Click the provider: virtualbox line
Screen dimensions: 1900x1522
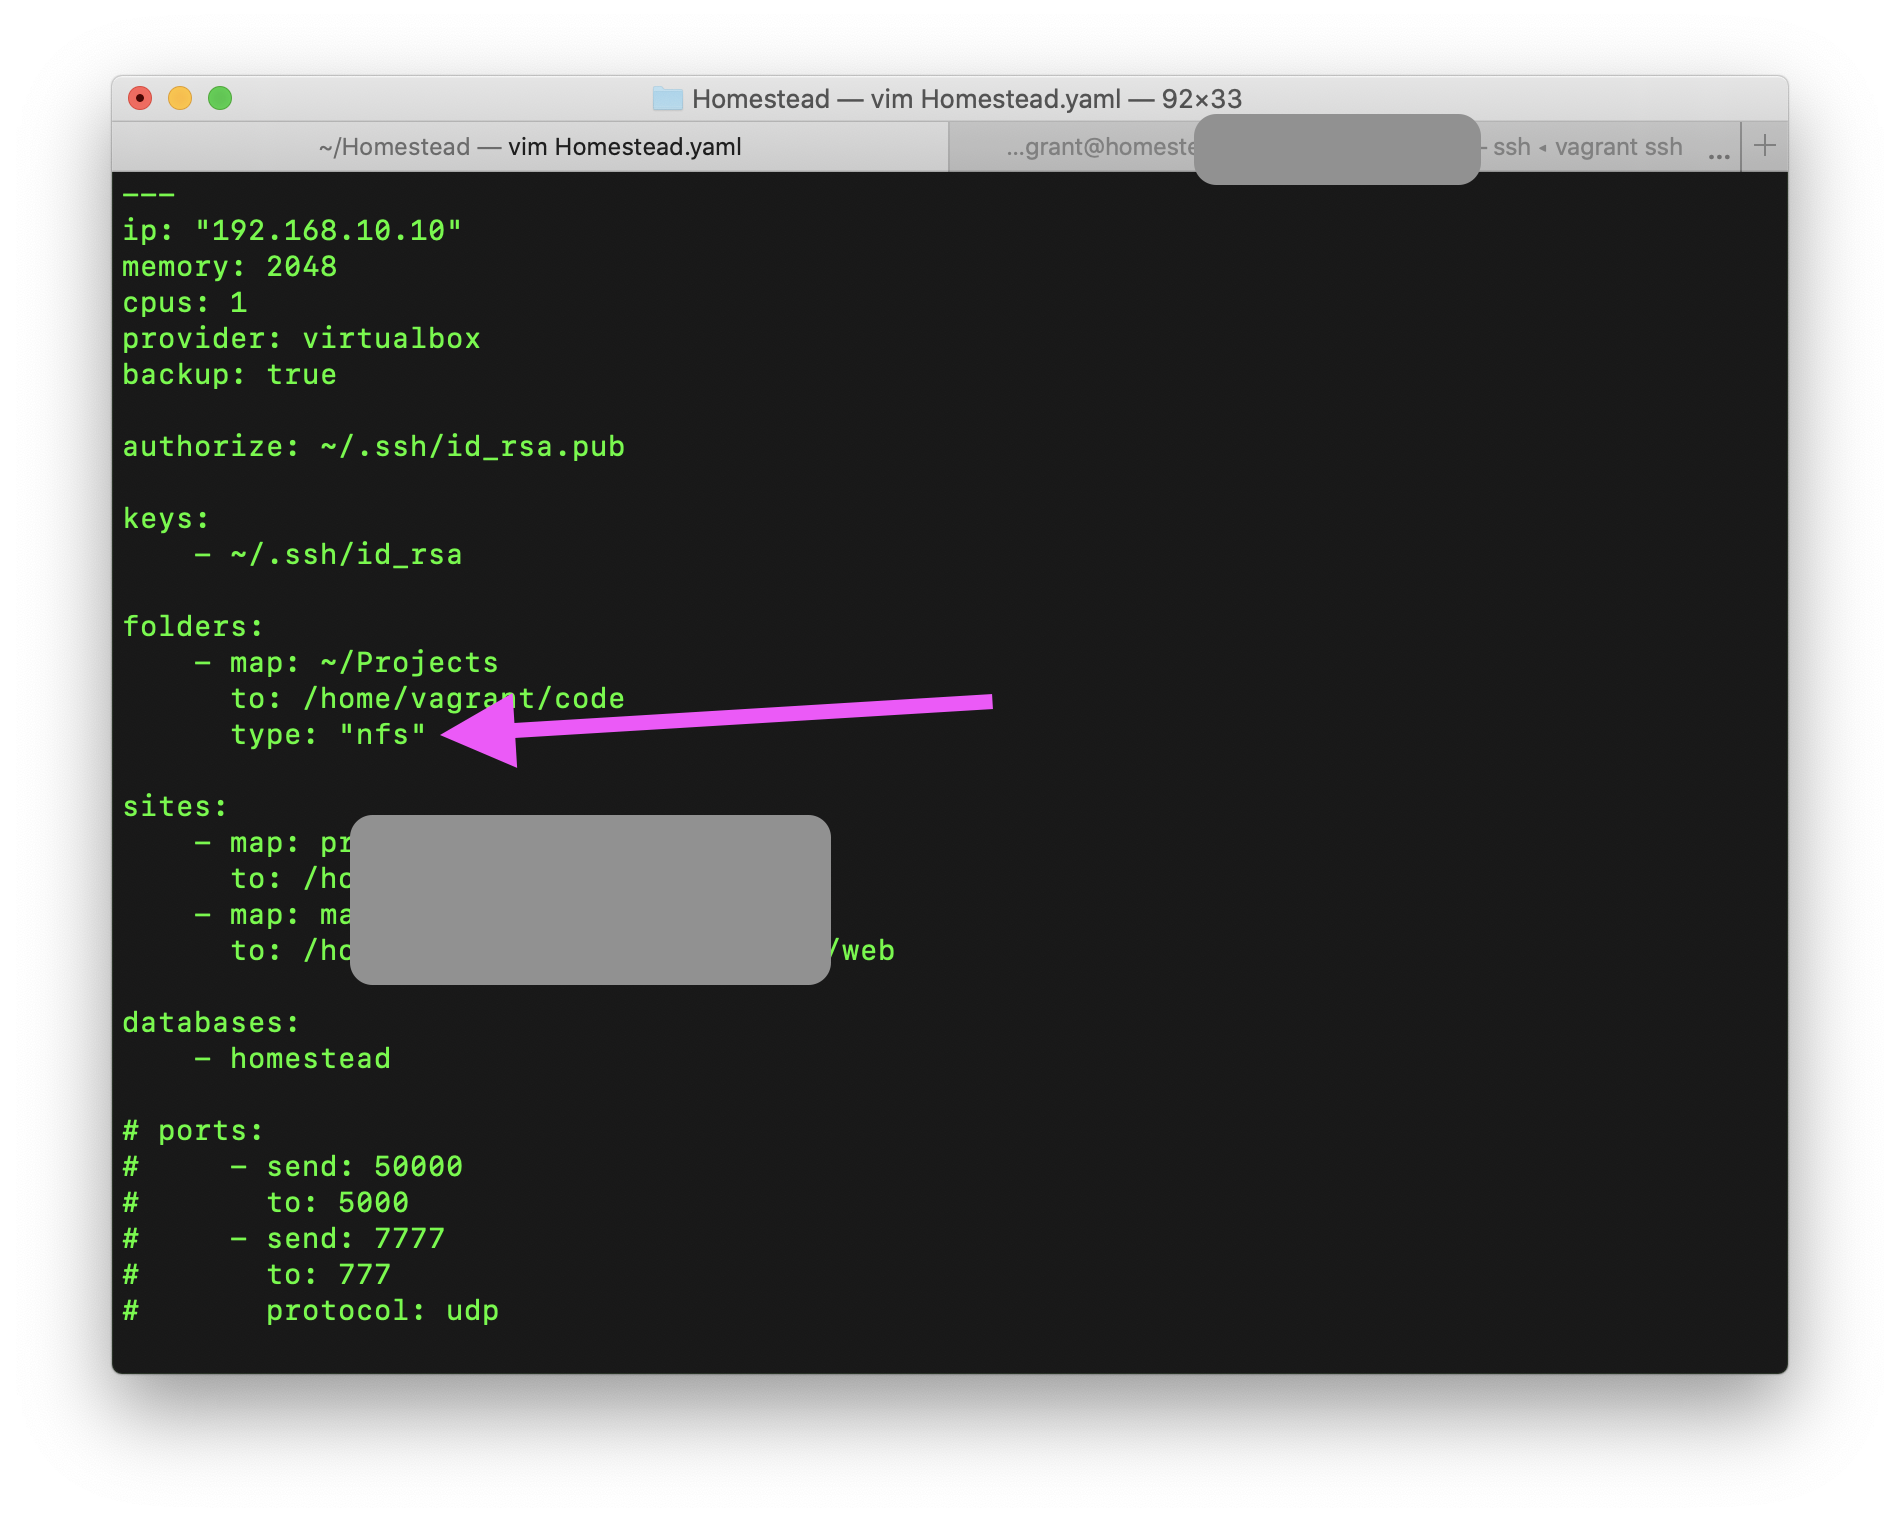coord(301,339)
